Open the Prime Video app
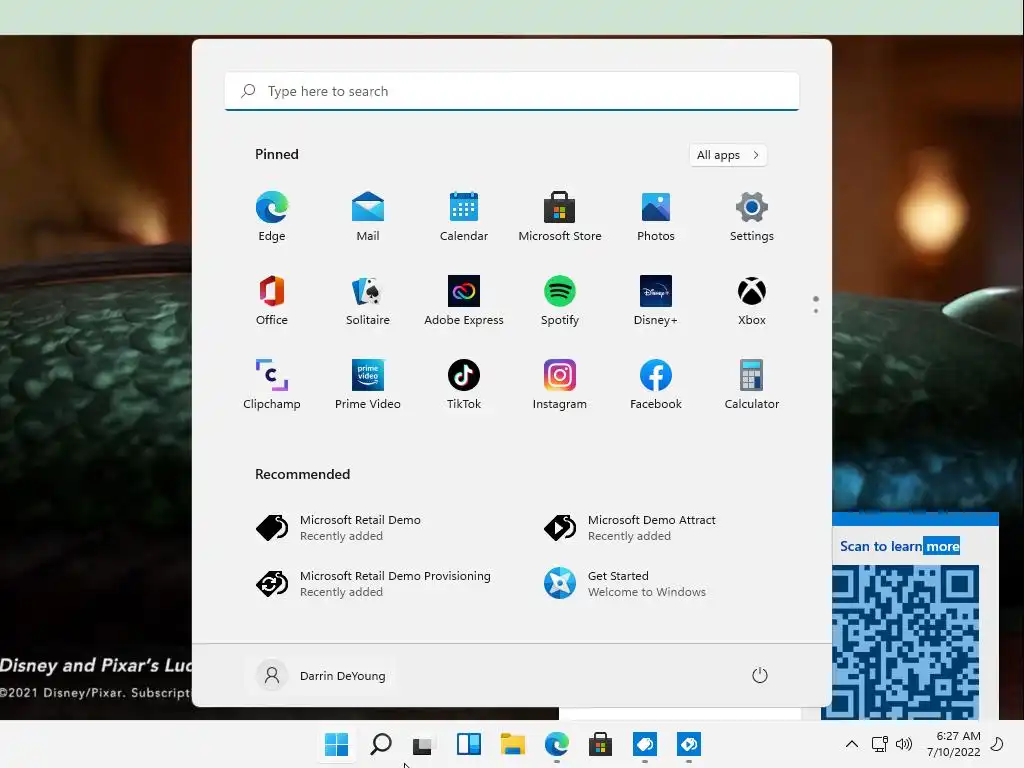The image size is (1024, 768). pyautogui.click(x=368, y=385)
